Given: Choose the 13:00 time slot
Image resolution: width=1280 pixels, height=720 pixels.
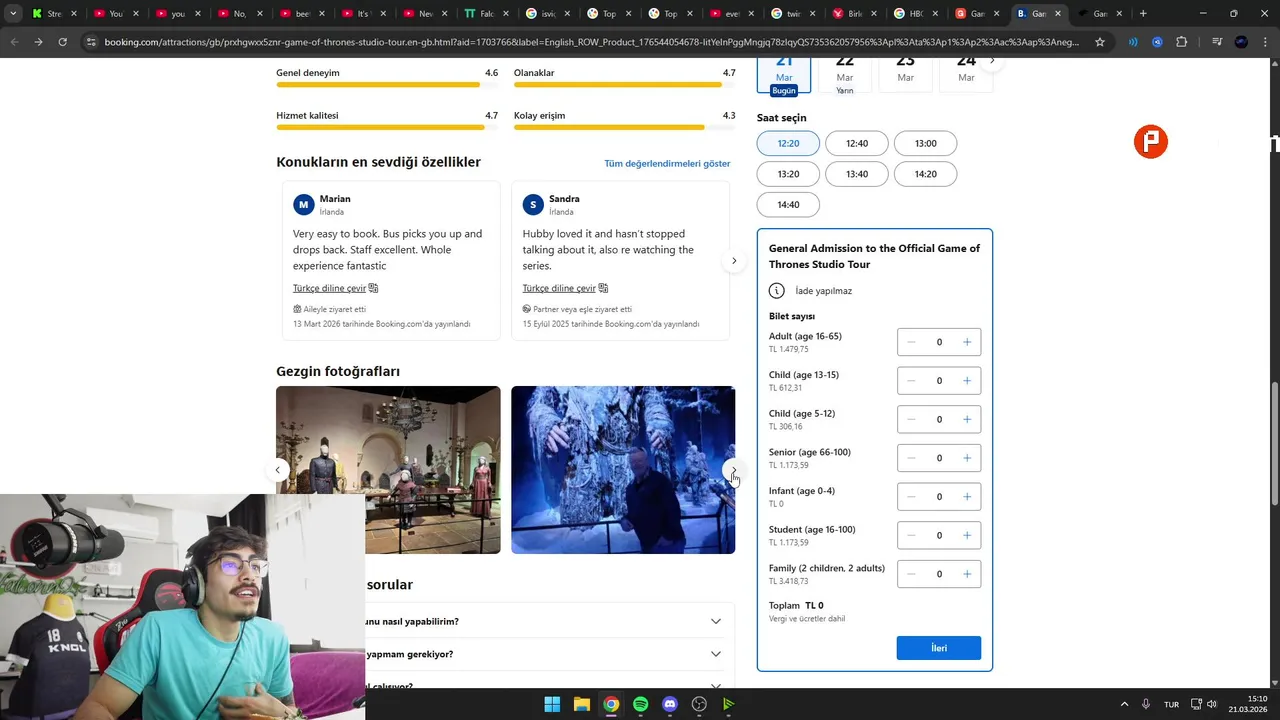Looking at the screenshot, I should (925, 143).
